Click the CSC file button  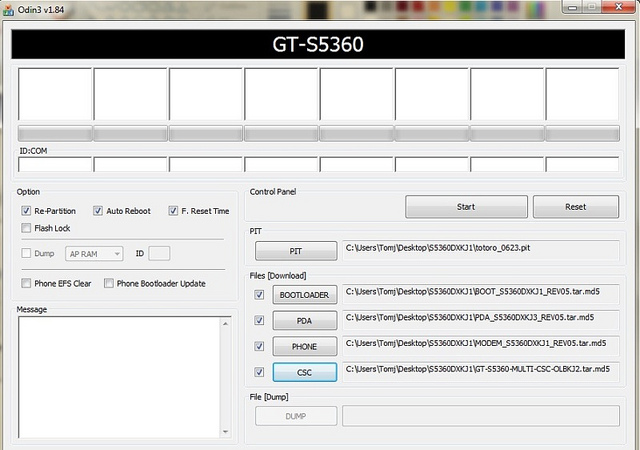point(304,372)
